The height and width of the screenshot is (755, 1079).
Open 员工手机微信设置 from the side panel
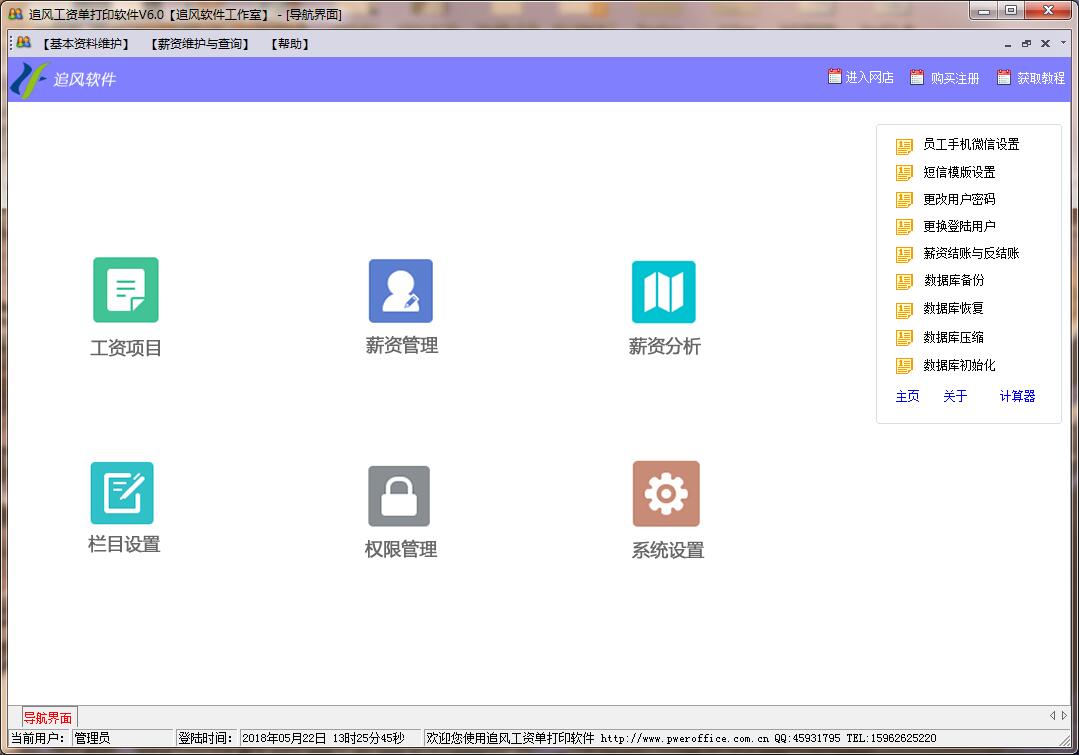[x=970, y=145]
